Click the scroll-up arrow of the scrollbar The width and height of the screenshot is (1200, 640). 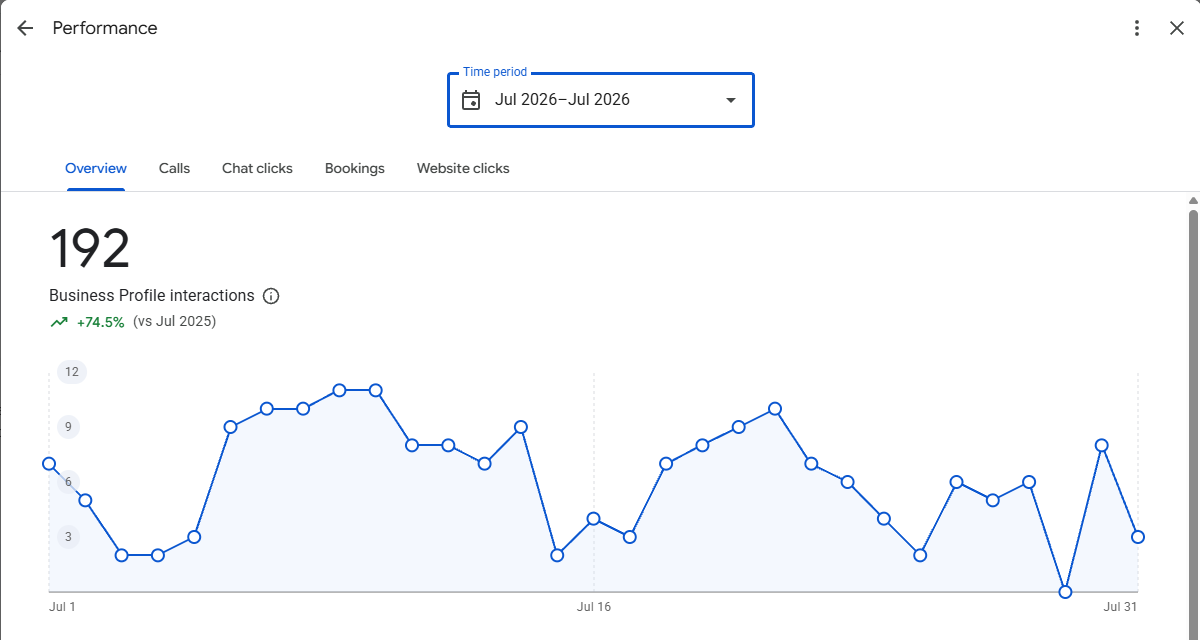1193,200
